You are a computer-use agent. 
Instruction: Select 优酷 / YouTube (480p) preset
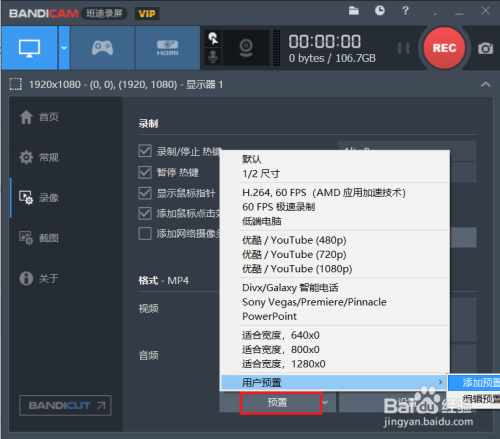(335, 240)
